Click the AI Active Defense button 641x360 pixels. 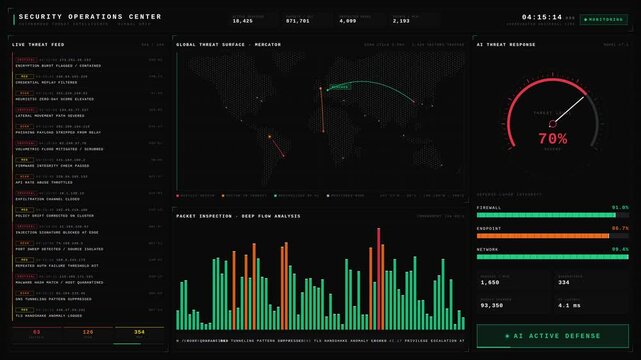[552, 336]
